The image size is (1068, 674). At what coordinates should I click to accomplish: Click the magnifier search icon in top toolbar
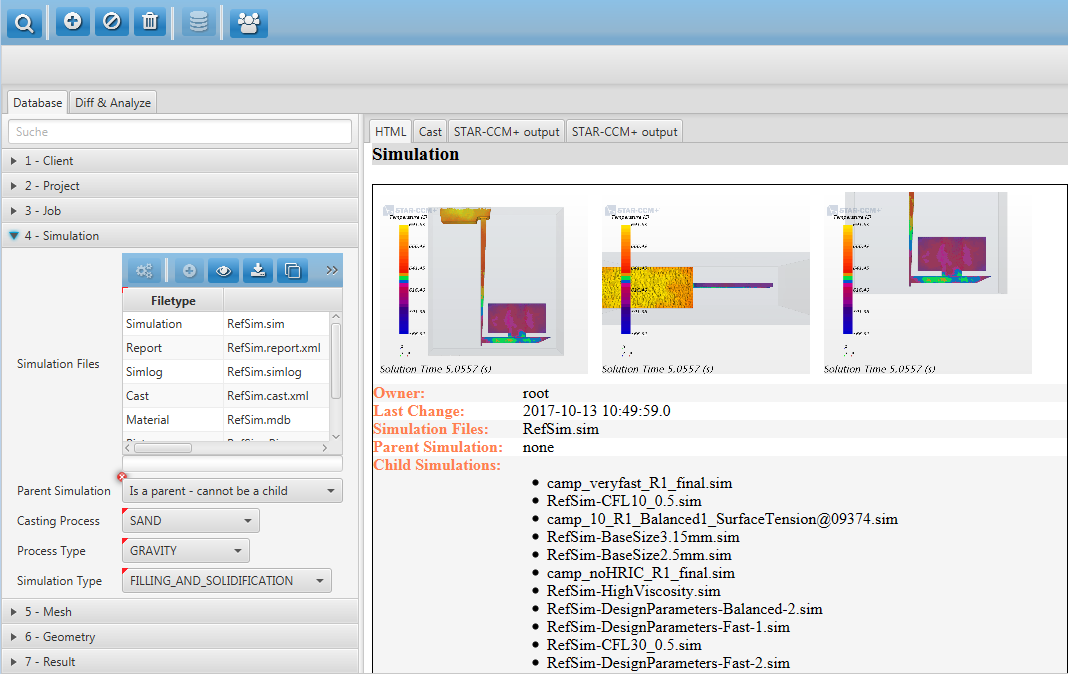pyautogui.click(x=24, y=21)
